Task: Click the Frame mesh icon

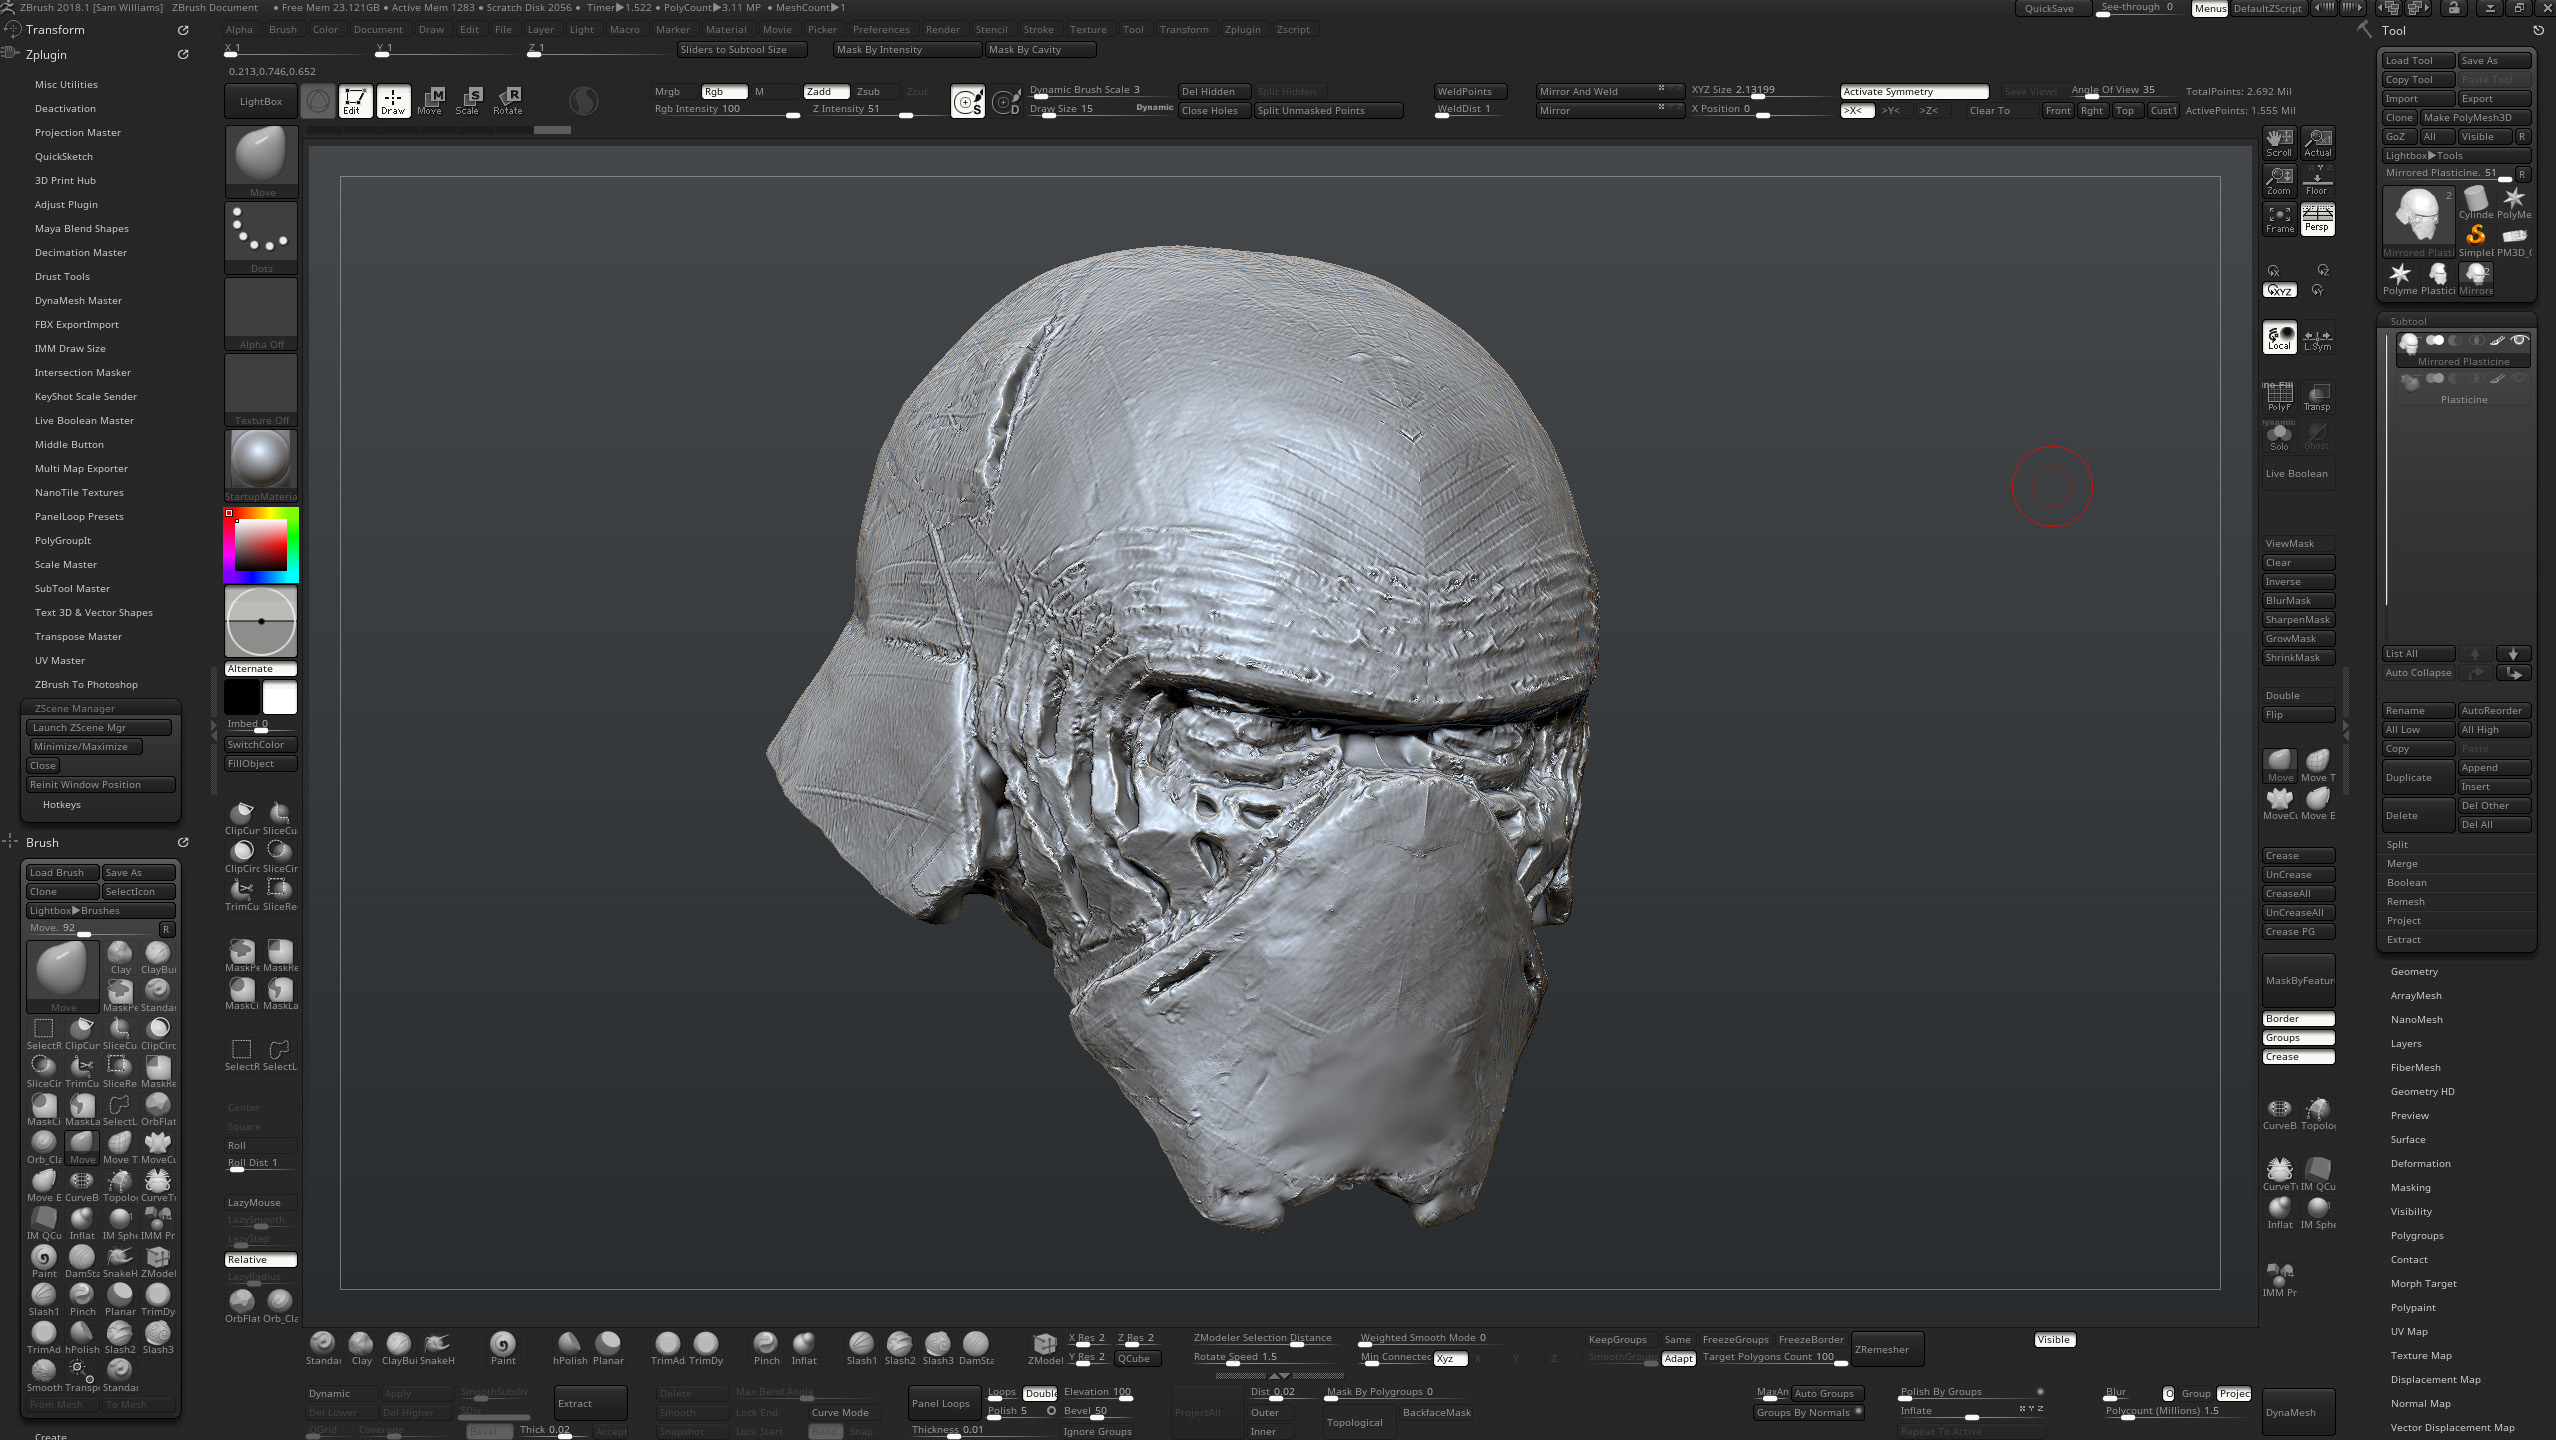Action: (x=2279, y=219)
